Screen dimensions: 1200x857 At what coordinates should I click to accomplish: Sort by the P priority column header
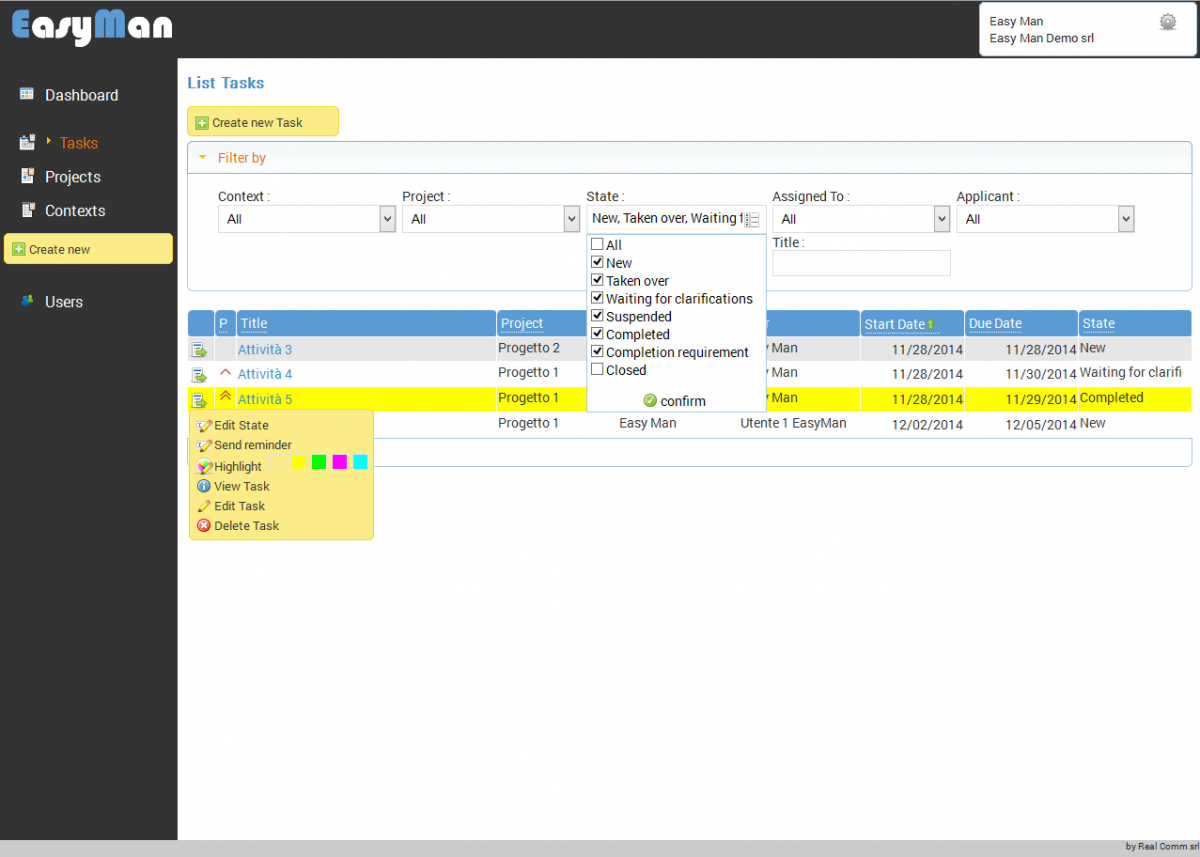point(223,323)
